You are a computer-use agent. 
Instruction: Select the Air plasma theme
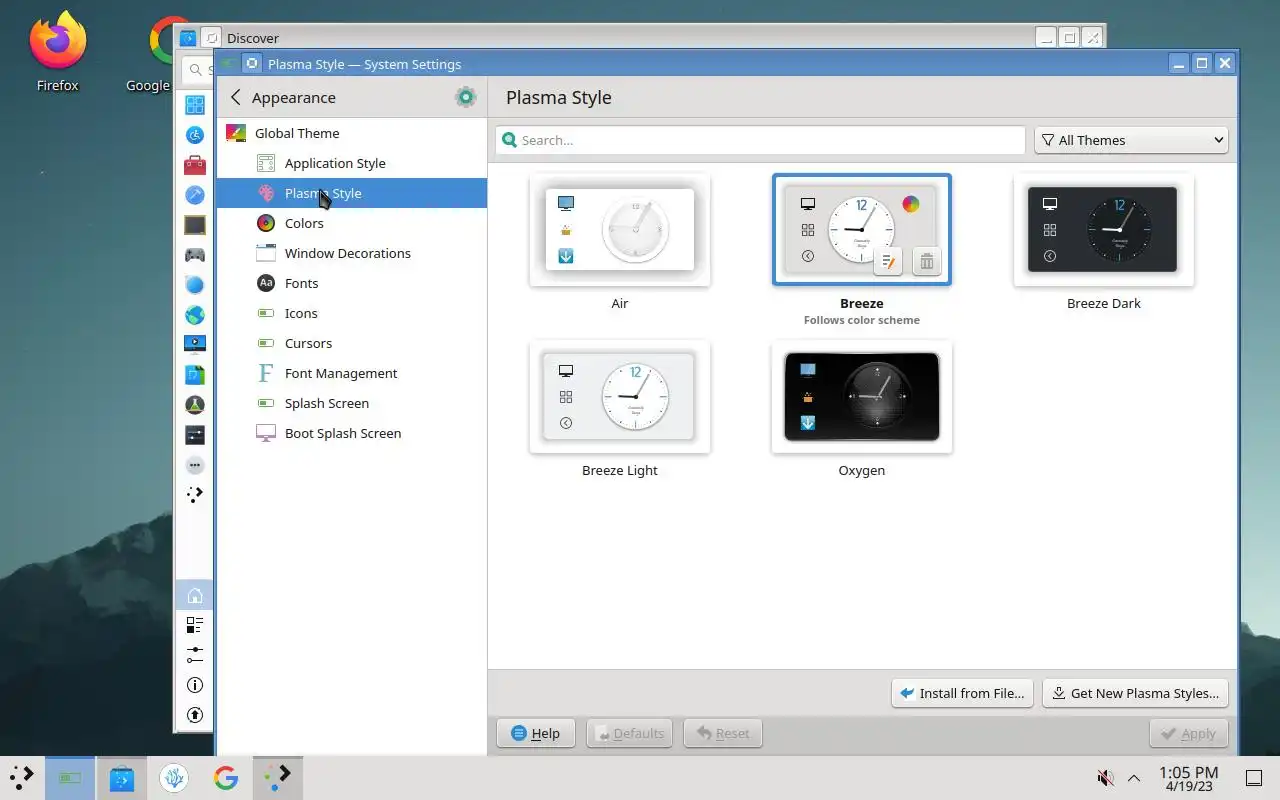coord(620,230)
